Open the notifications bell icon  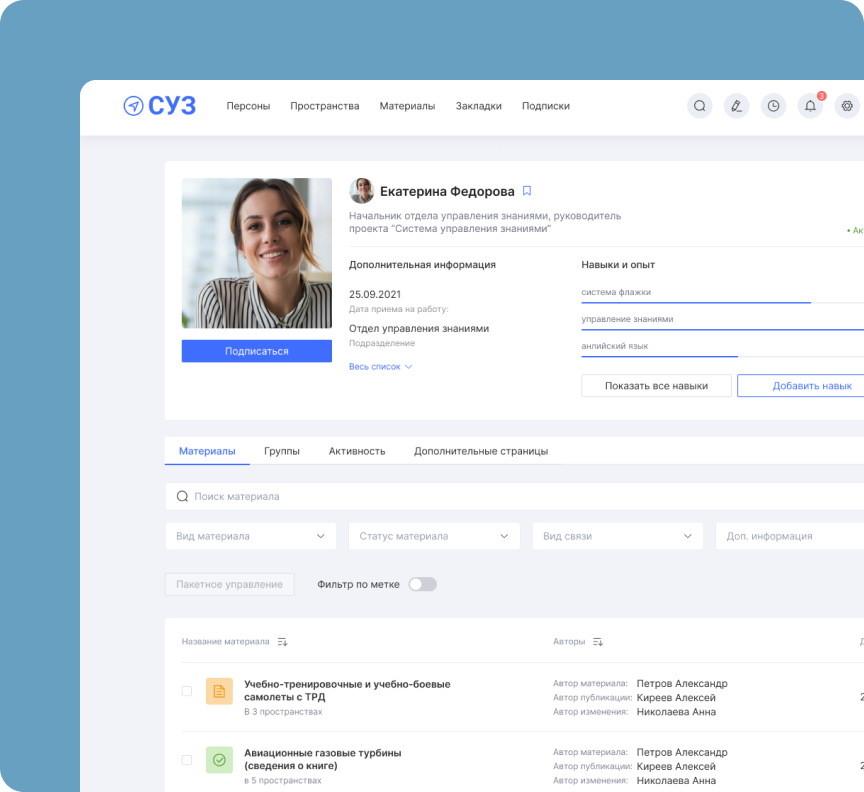(x=809, y=106)
